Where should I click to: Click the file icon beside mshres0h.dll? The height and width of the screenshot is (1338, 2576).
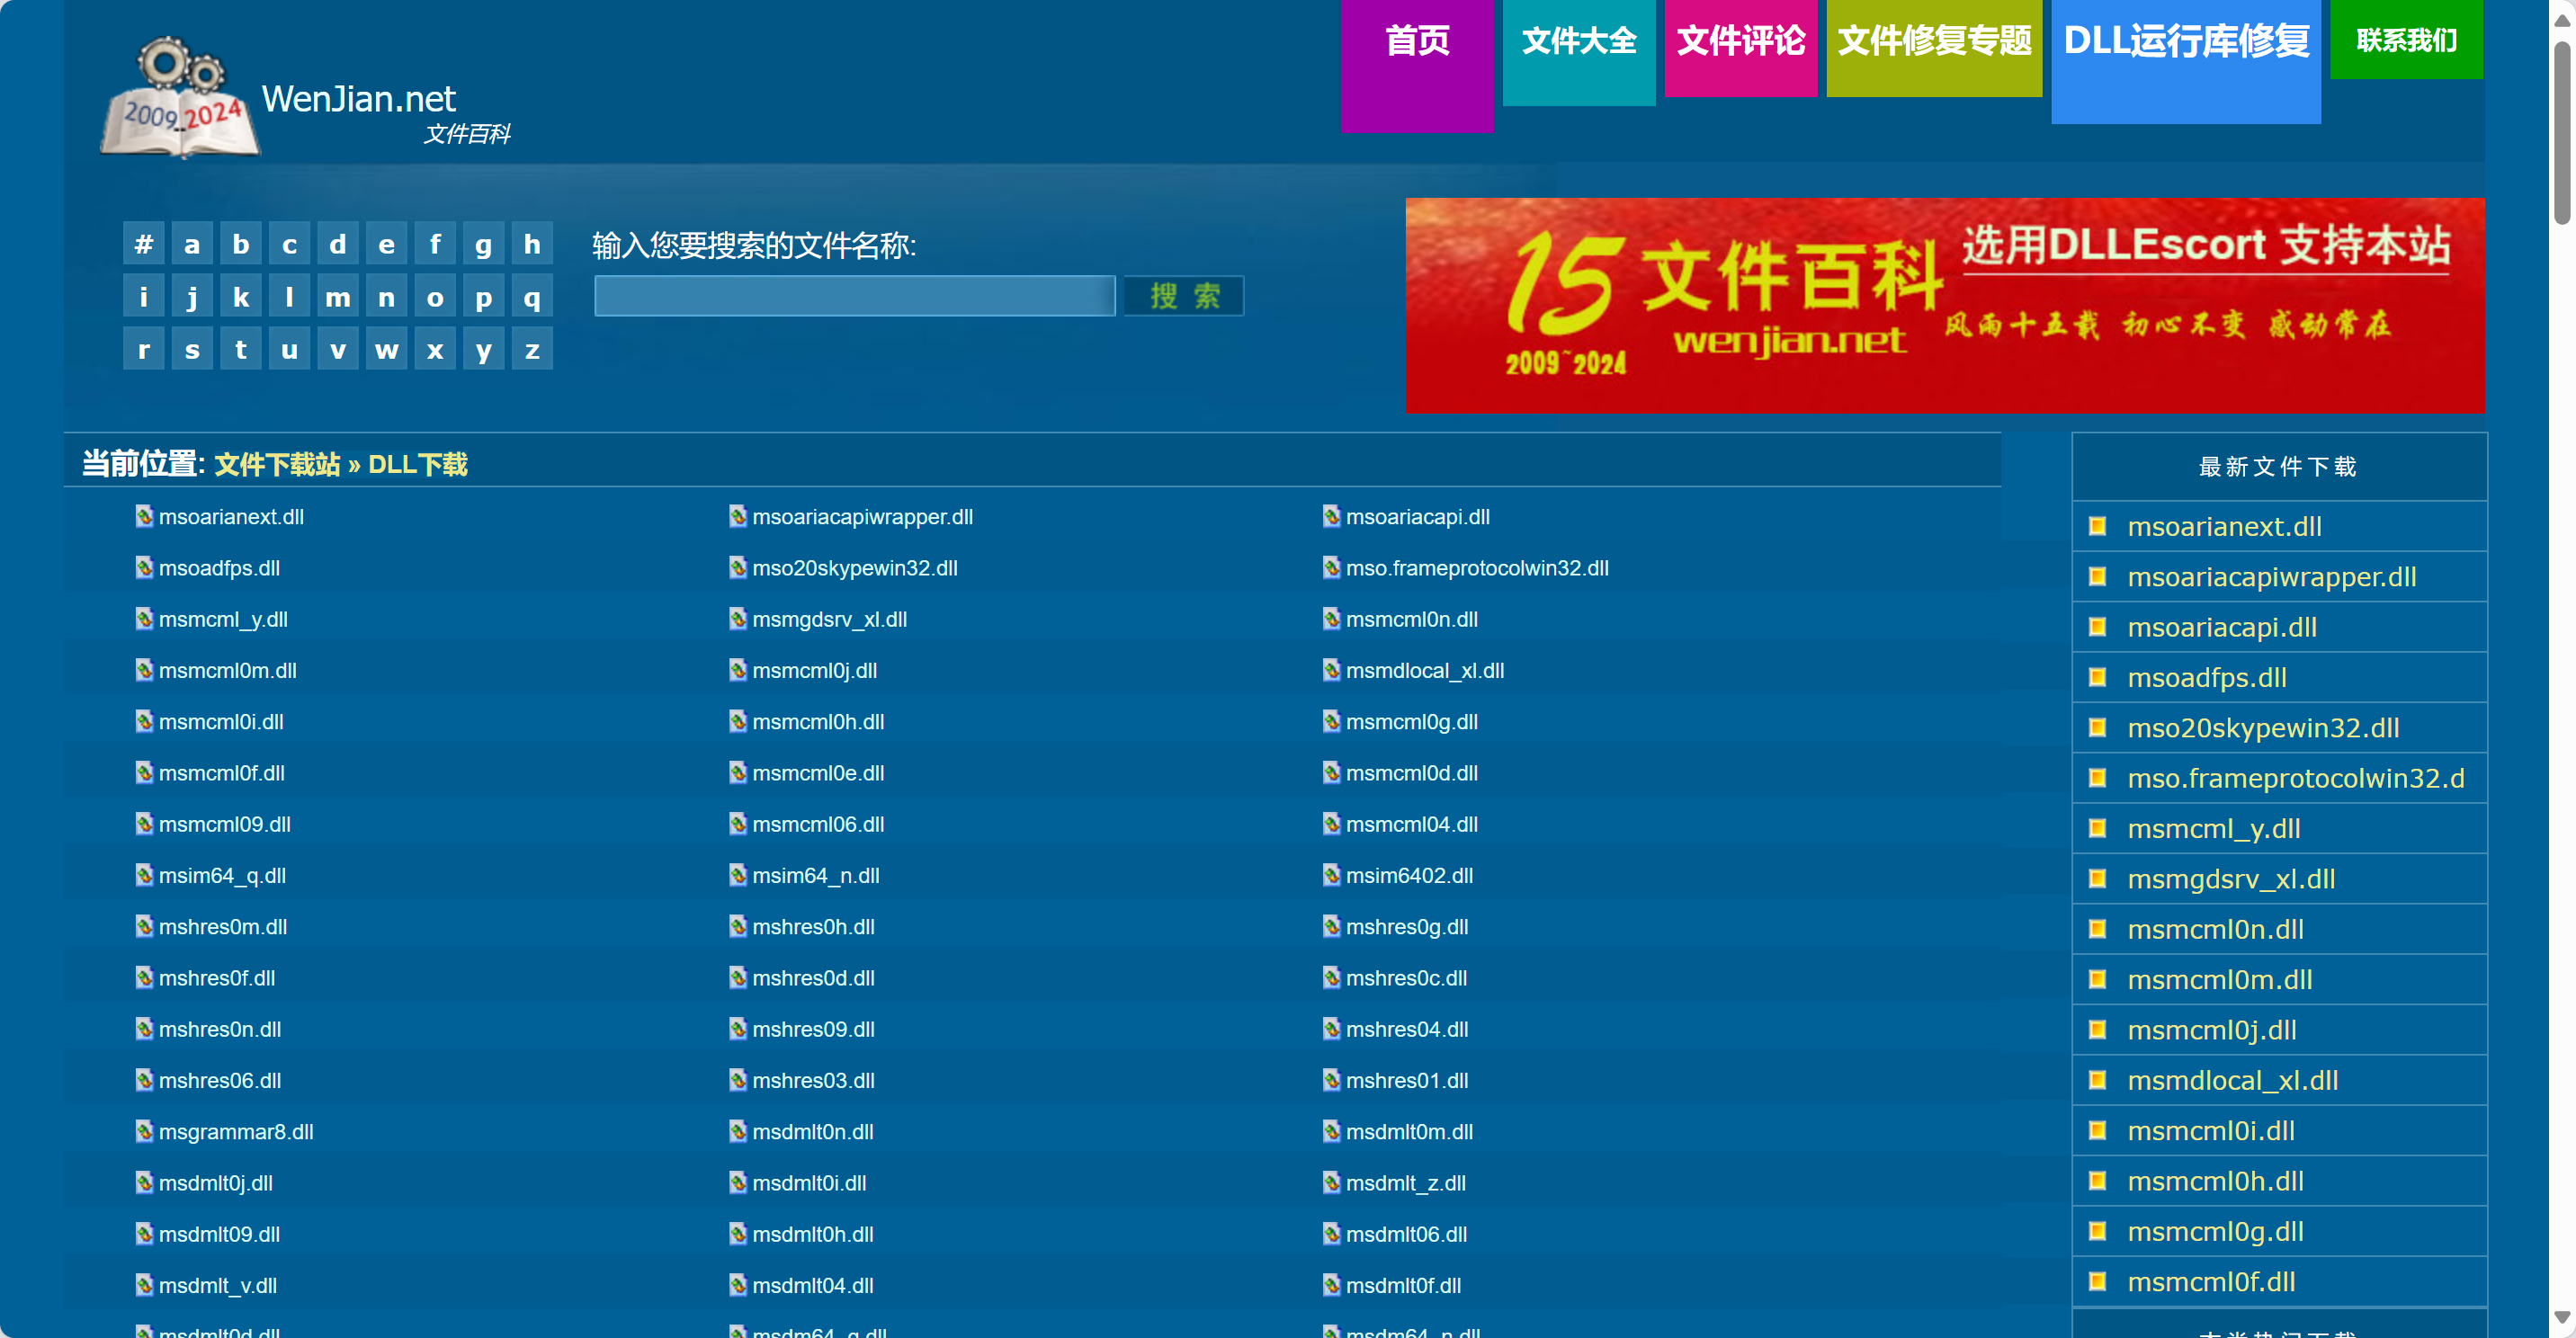pos(738,926)
